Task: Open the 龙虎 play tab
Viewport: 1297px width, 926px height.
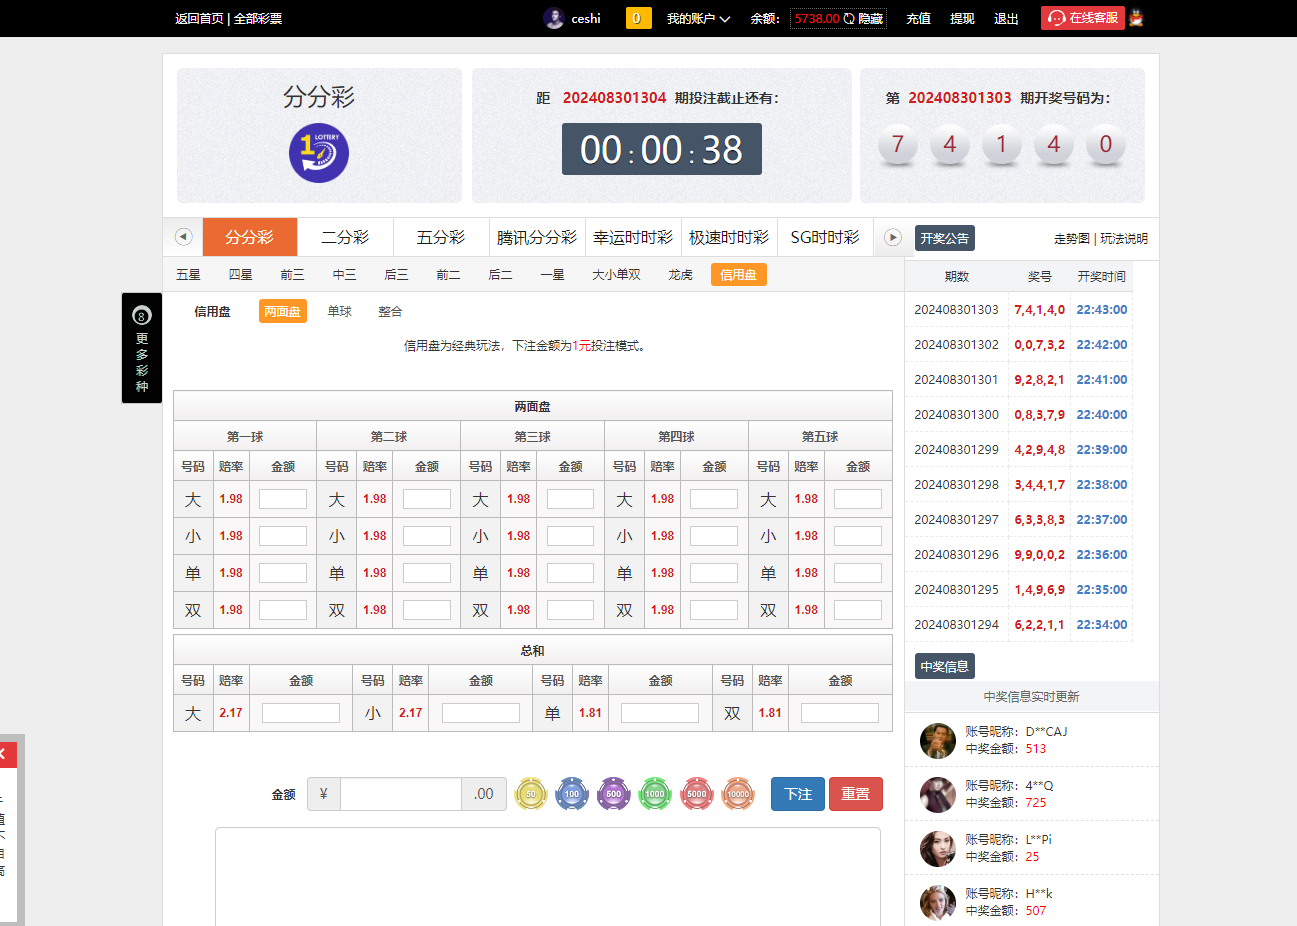Action: pos(680,274)
